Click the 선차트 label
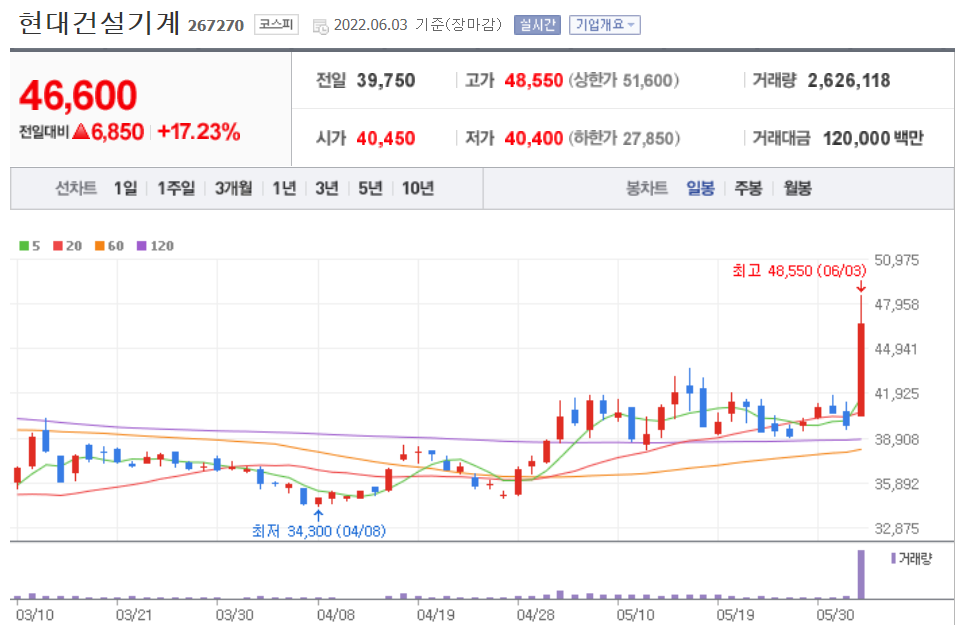955x625 pixels. [x=76, y=188]
